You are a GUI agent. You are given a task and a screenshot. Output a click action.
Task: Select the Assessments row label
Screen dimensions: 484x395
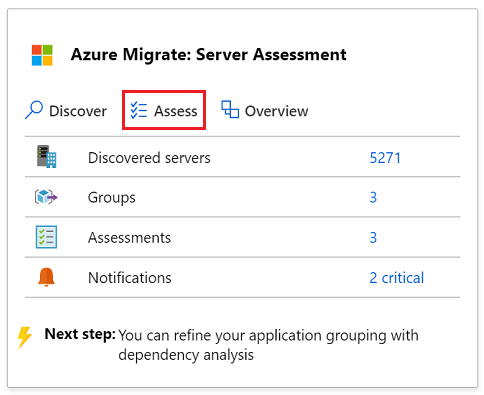129,238
